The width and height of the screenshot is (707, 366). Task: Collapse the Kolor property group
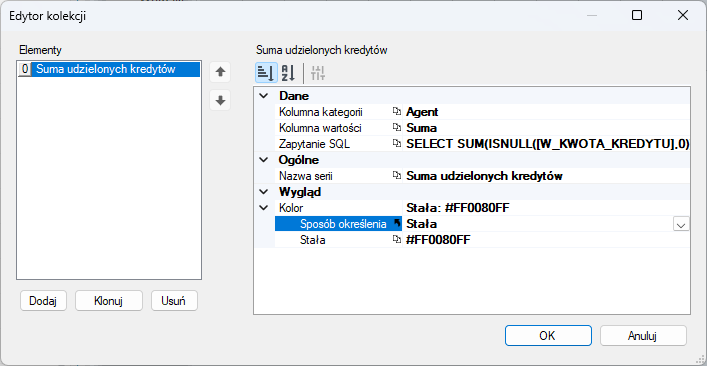(264, 208)
